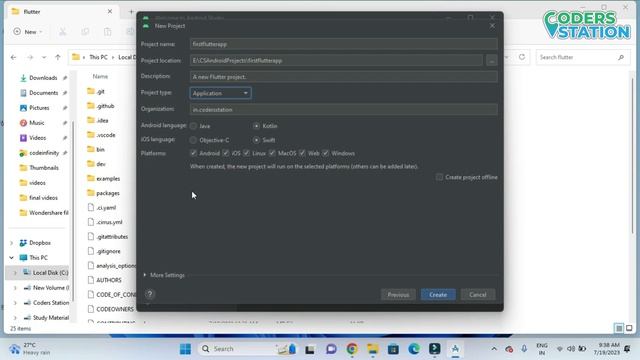Open recent locations dropdown in Explorer
This screenshot has height=360, width=640.
point(44,58)
